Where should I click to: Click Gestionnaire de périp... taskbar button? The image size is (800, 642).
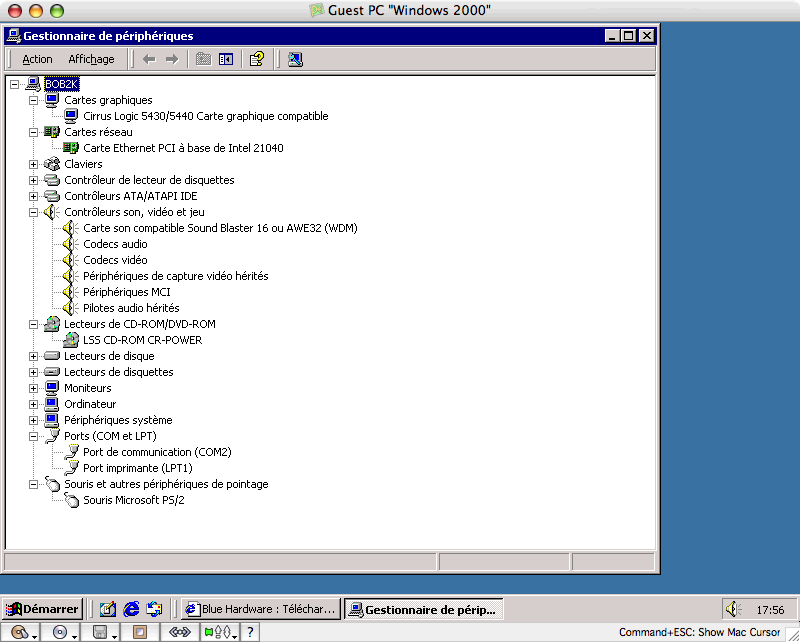423,609
